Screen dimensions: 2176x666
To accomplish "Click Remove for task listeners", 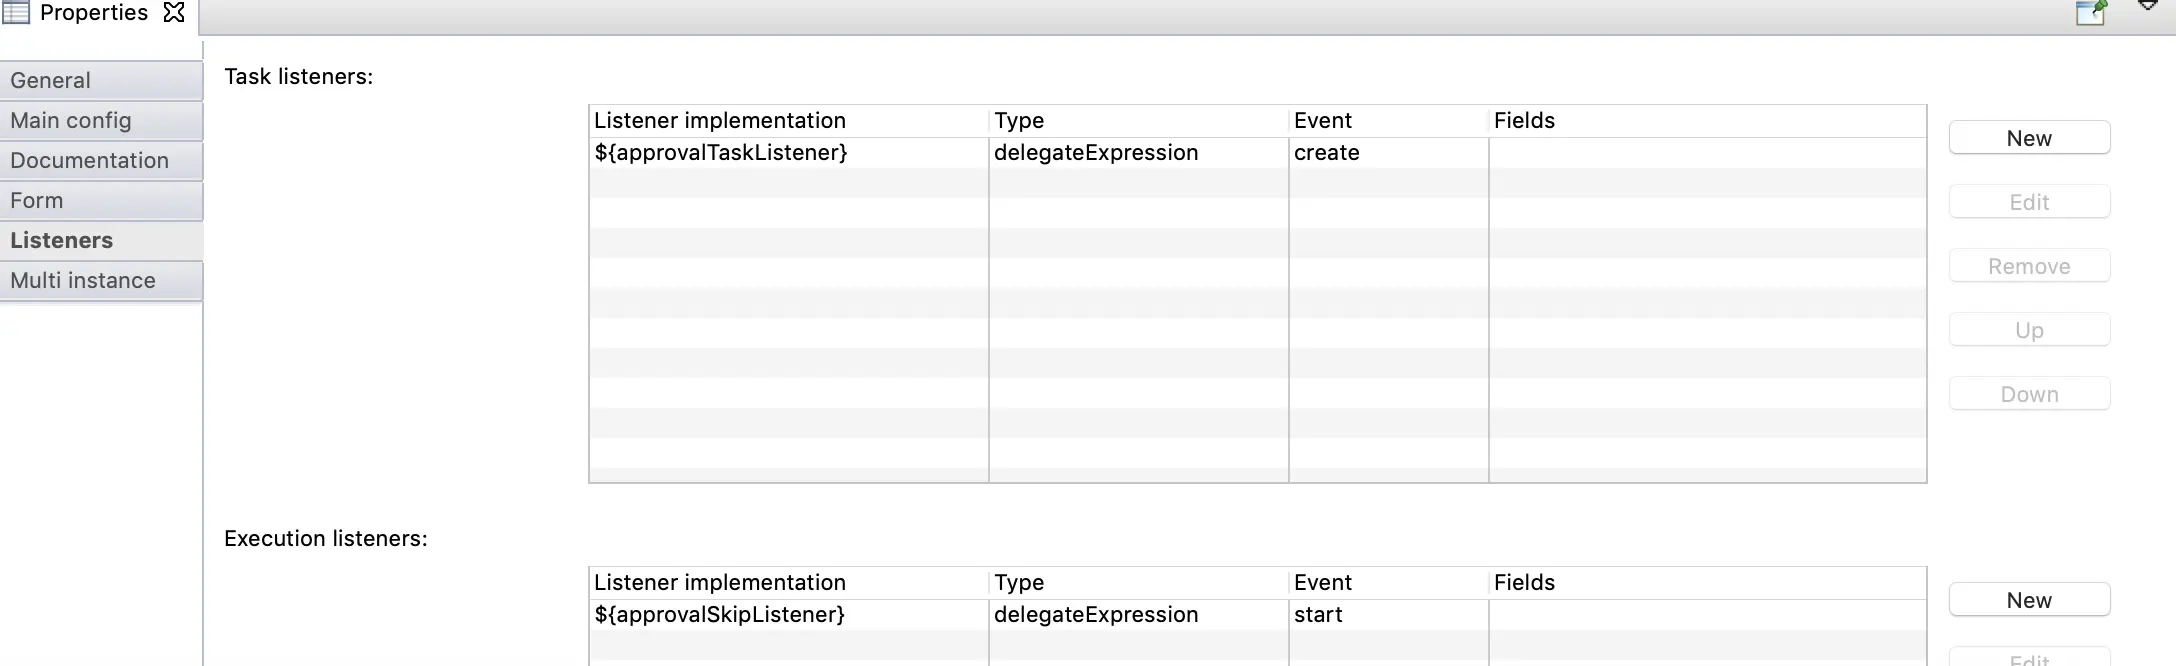I will 2029,266.
